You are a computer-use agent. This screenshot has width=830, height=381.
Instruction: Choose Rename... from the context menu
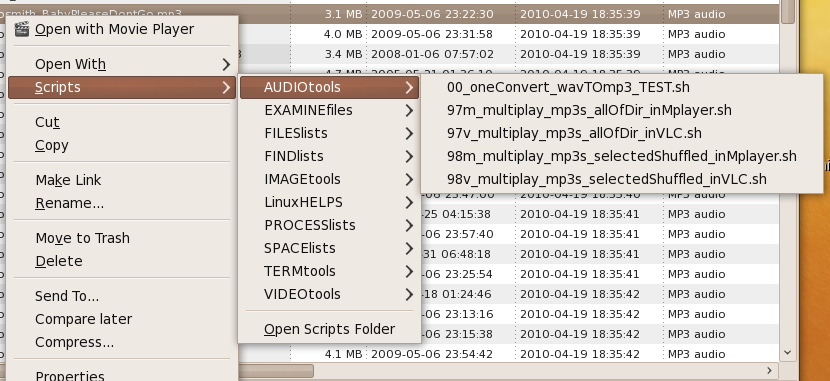(x=70, y=203)
